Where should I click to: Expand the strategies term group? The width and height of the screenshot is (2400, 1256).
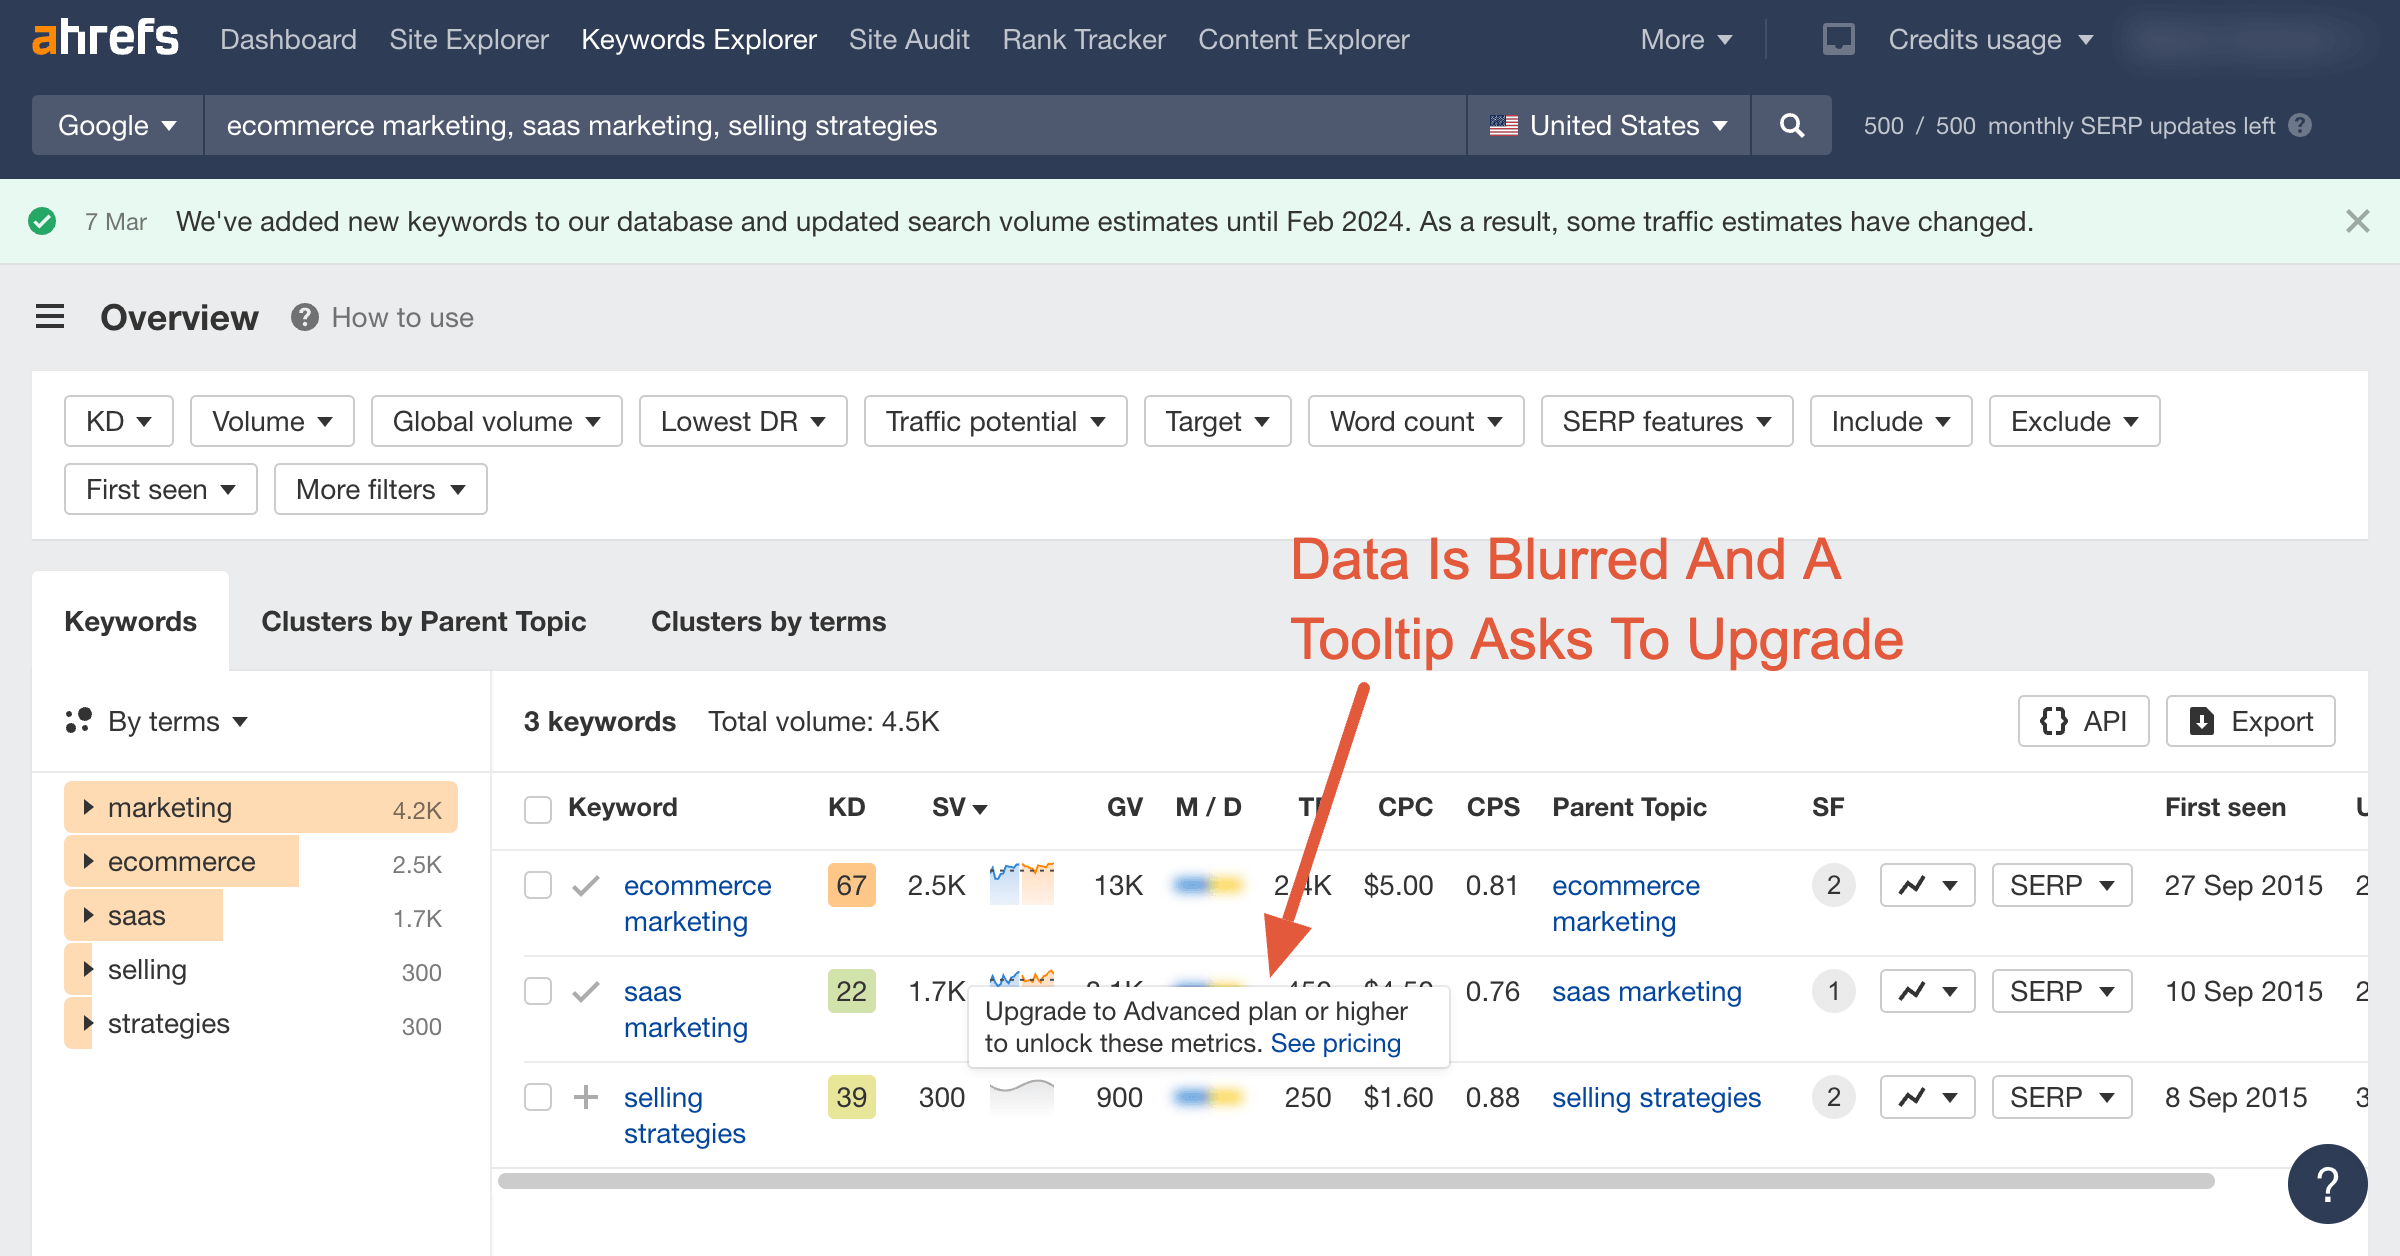88,1023
